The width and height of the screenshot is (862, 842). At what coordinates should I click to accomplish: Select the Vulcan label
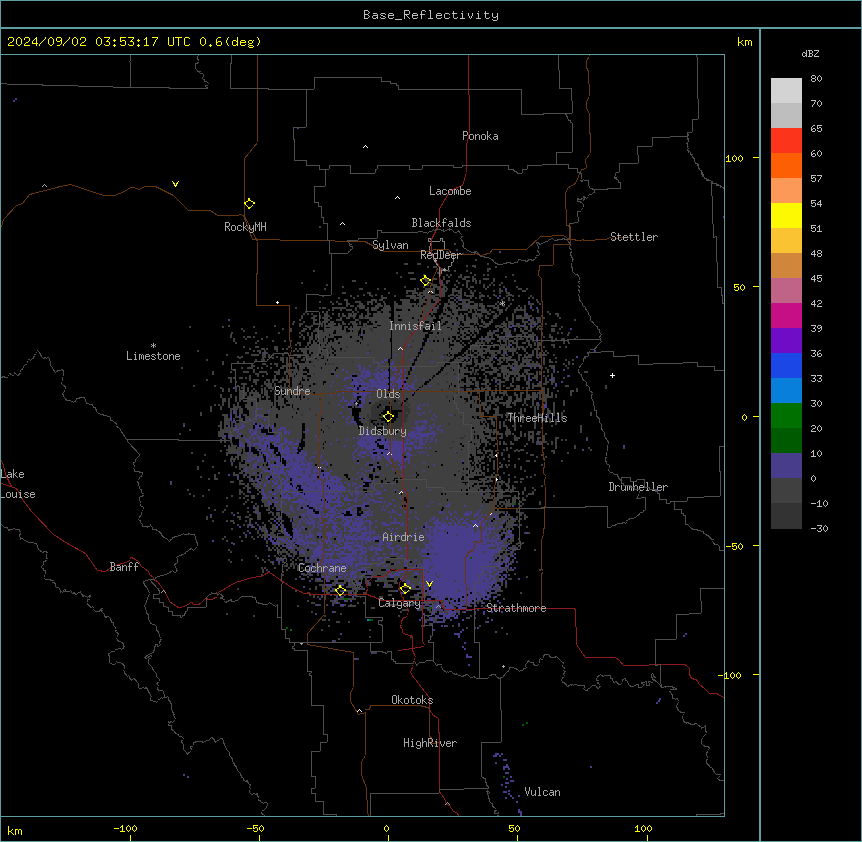542,792
